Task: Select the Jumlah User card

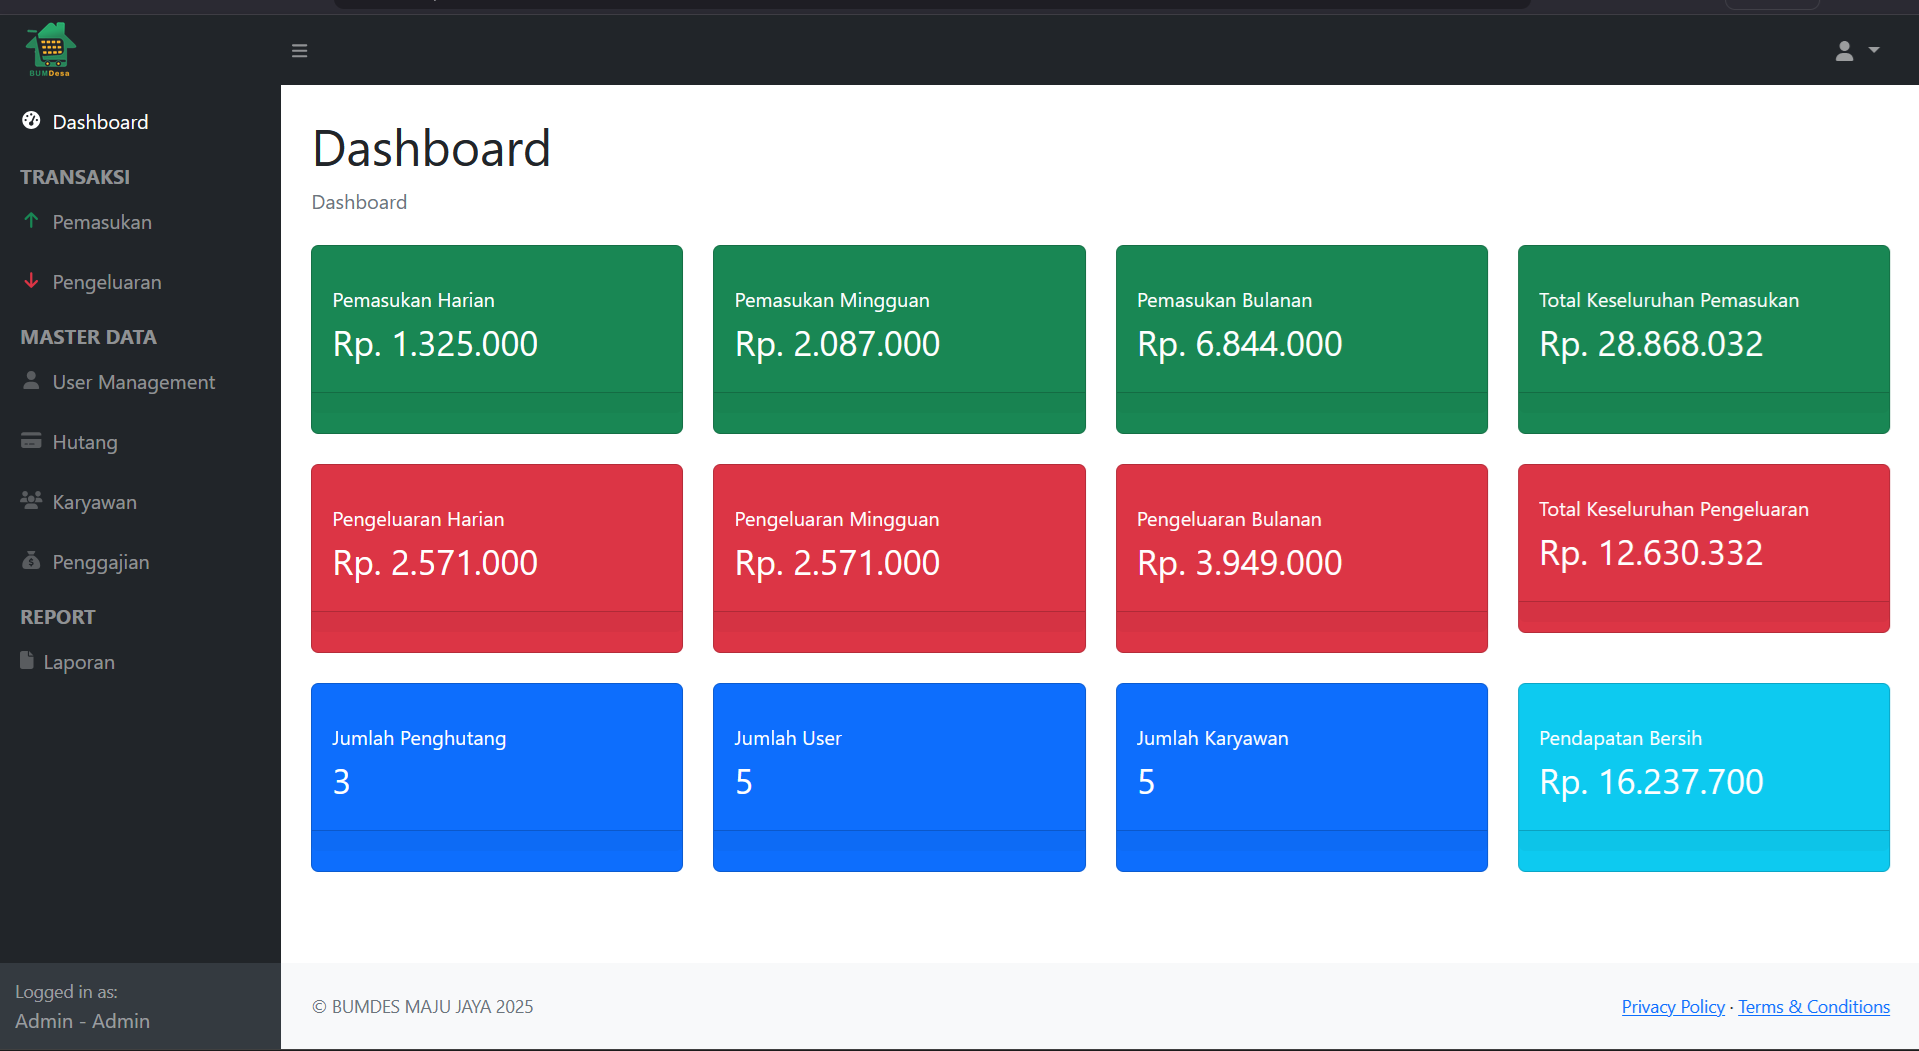Action: (x=899, y=777)
